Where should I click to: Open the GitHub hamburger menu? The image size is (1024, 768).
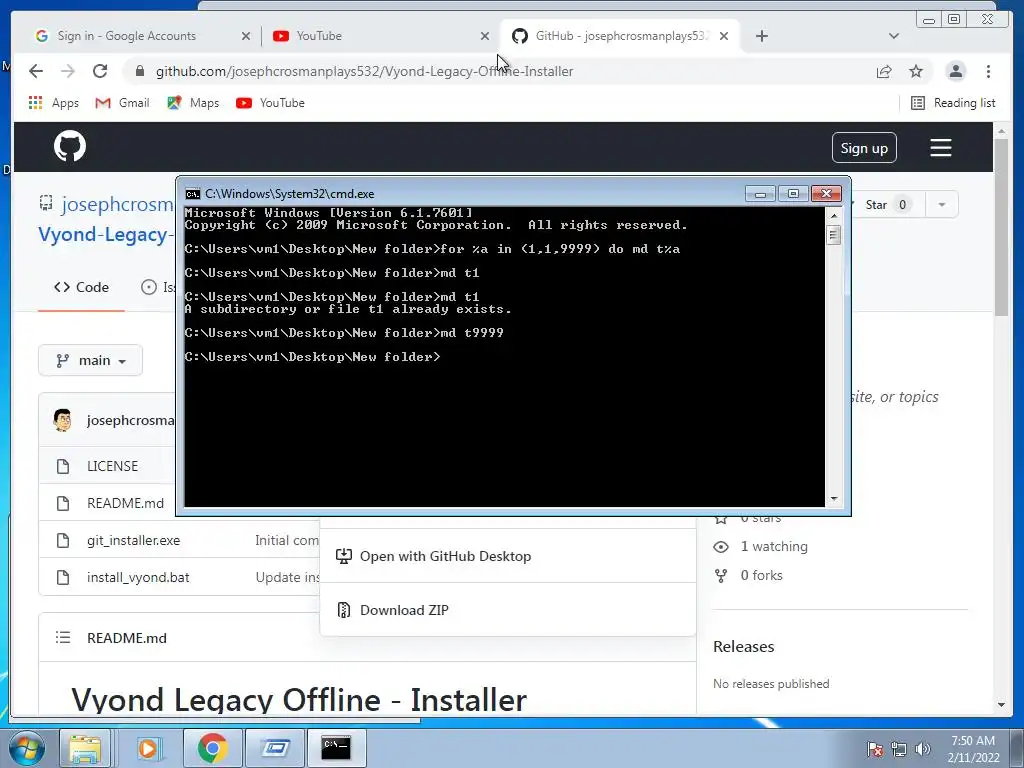click(x=940, y=148)
